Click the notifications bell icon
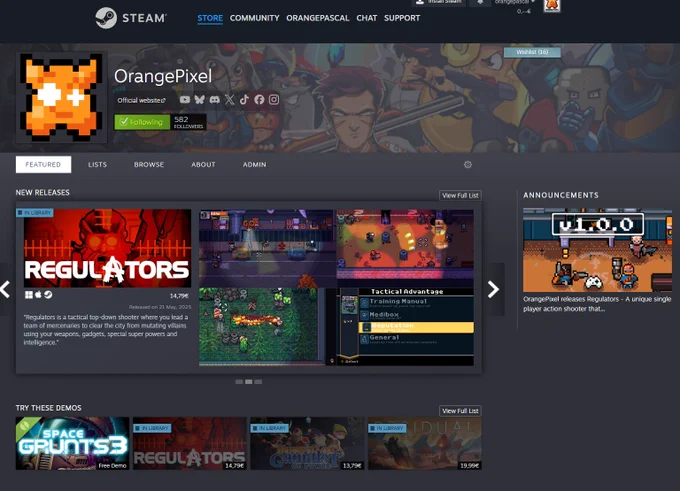The width and height of the screenshot is (680, 491). click(480, 2)
